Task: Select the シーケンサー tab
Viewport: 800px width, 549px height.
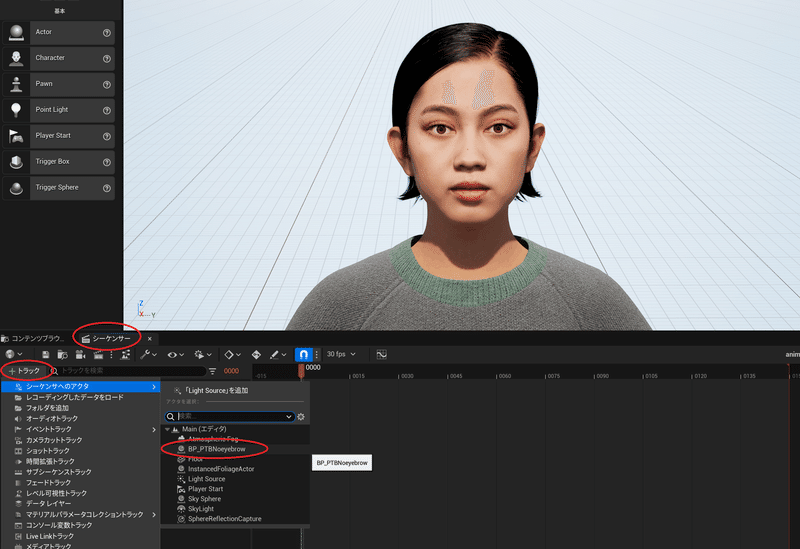Action: [107, 338]
